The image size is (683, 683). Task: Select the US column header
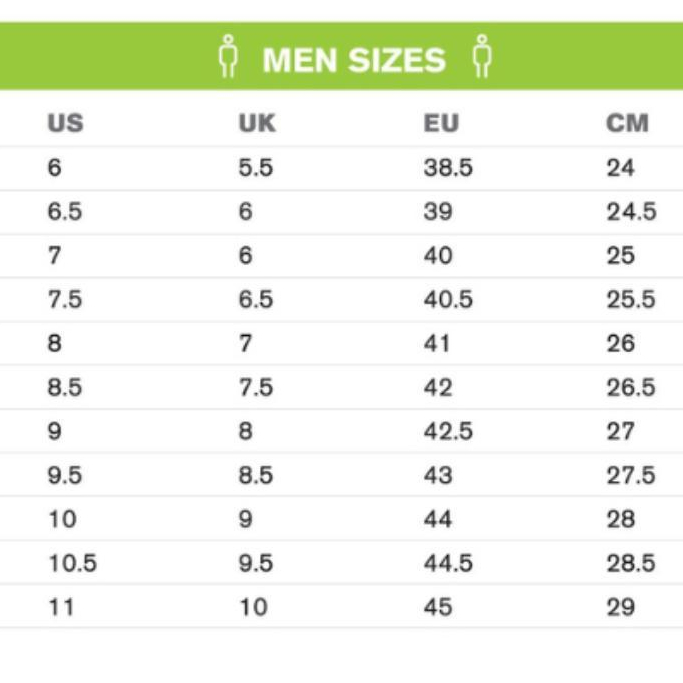(x=65, y=124)
